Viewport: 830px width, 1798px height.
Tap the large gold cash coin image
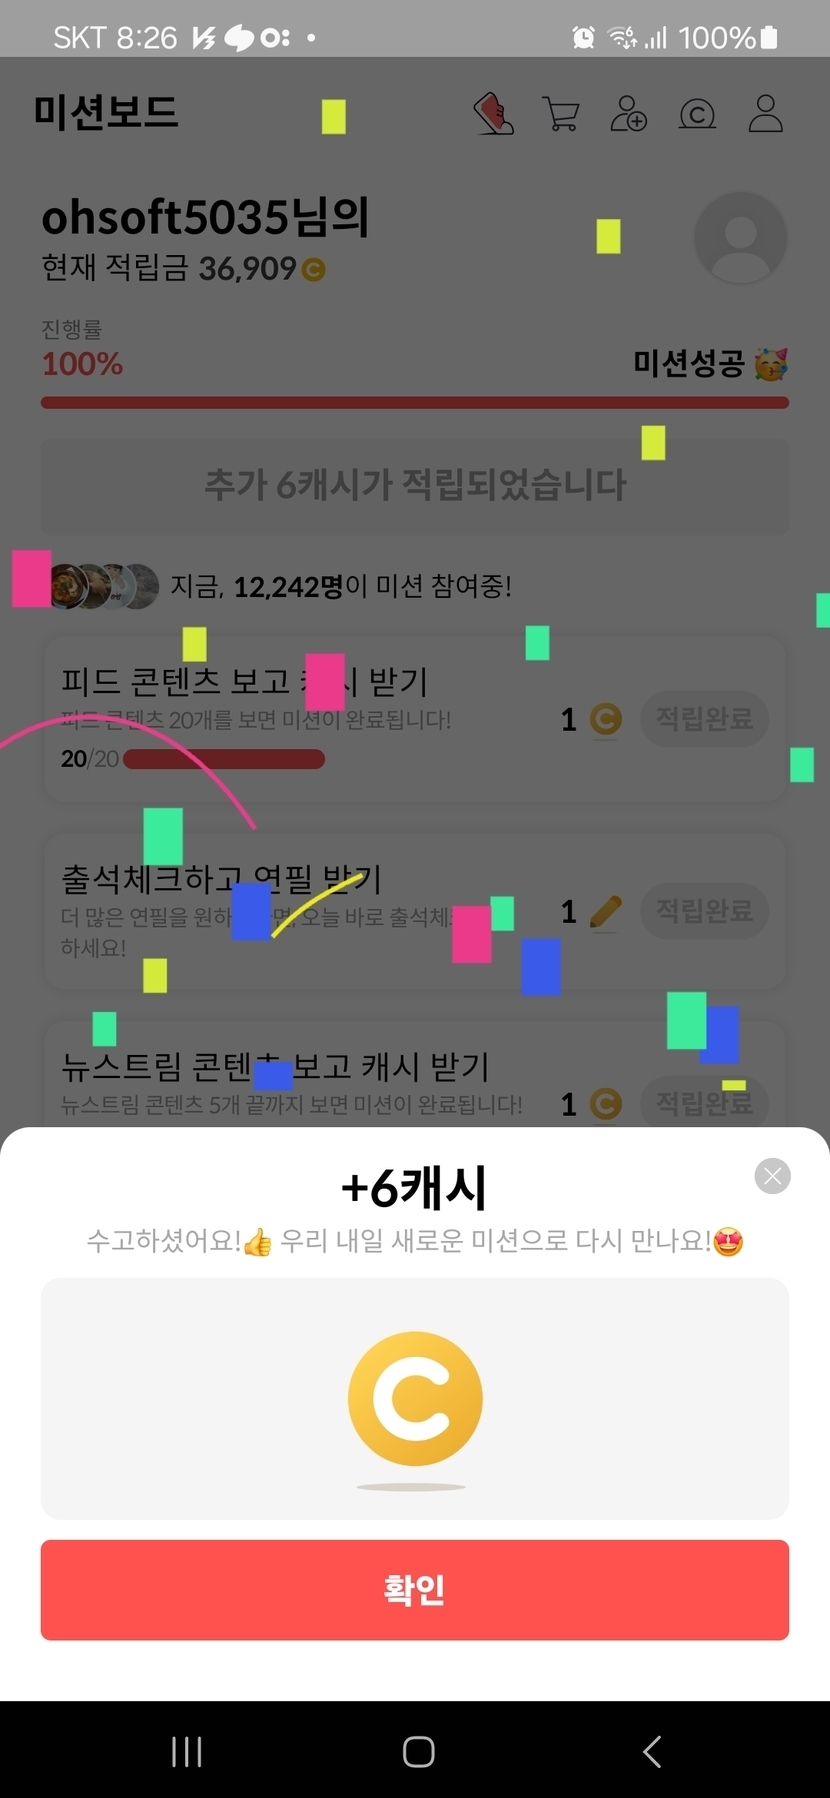415,1398
